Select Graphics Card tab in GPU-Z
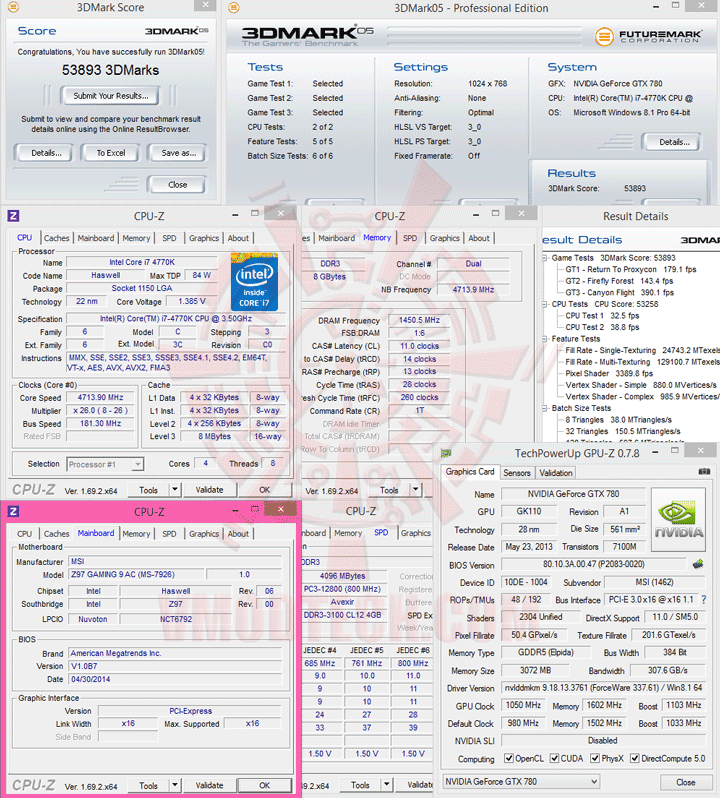Screen dimensions: 720x798 pos(470,472)
